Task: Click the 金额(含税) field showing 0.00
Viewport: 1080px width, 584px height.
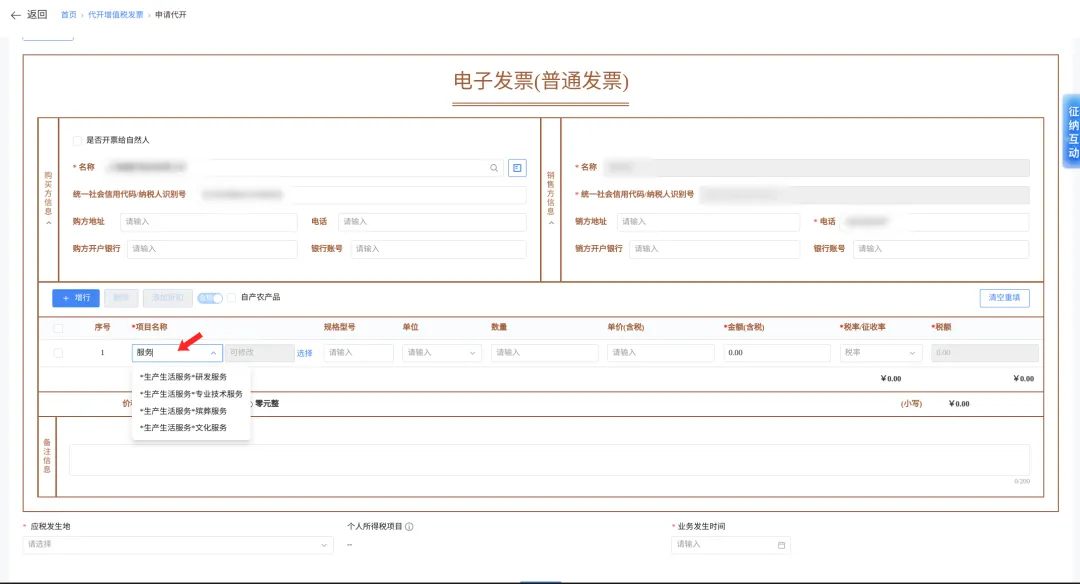Action: click(x=777, y=353)
